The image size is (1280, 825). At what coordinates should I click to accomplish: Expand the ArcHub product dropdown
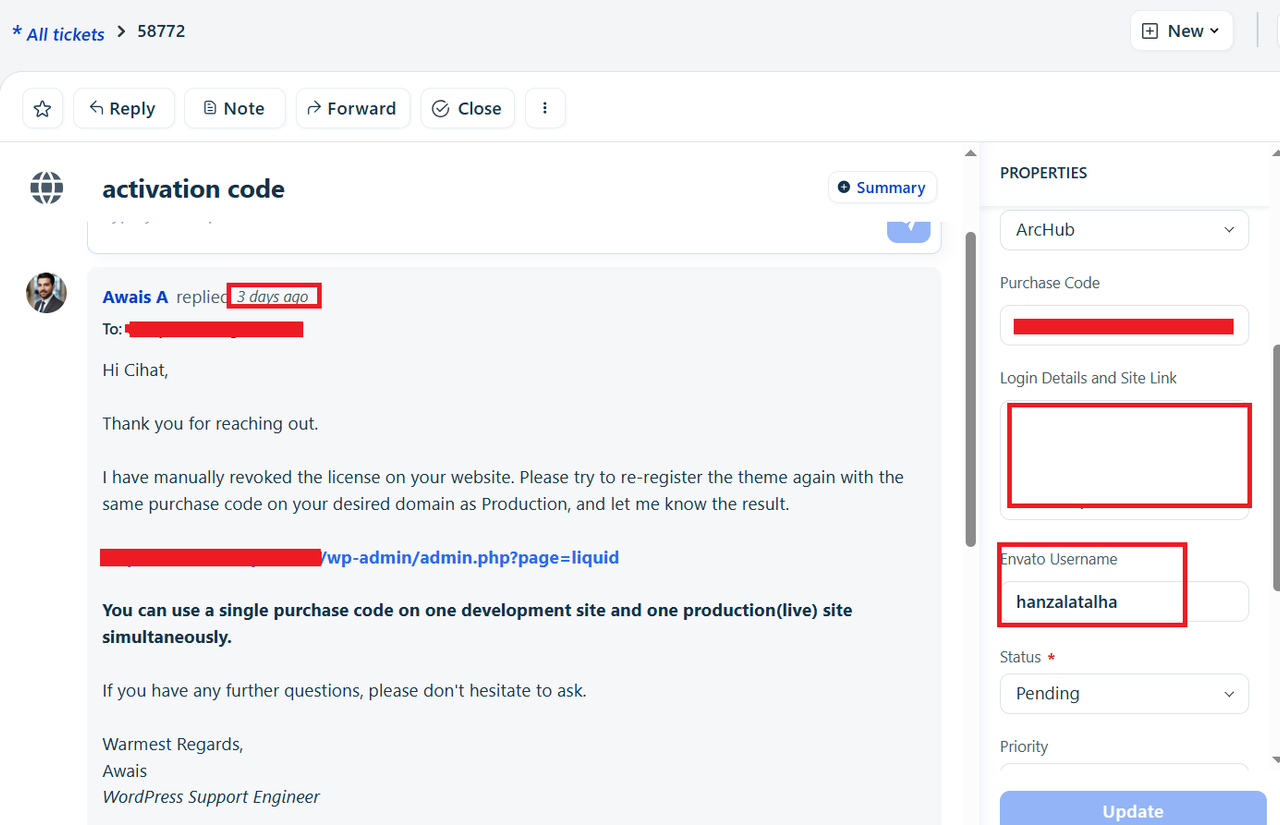coord(1124,230)
